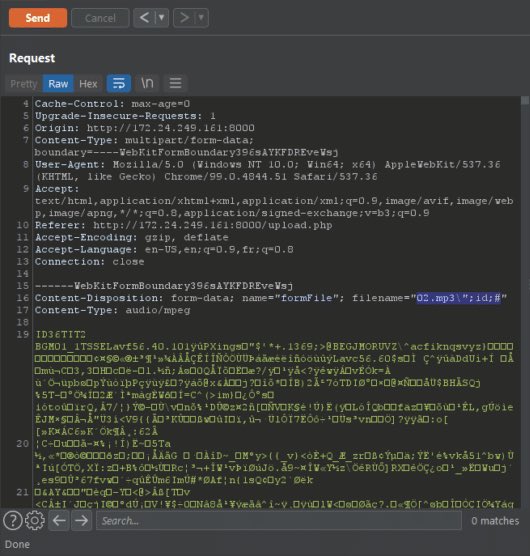The image size is (530, 556).
Task: Switch to the Hex view tab
Action: click(88, 84)
